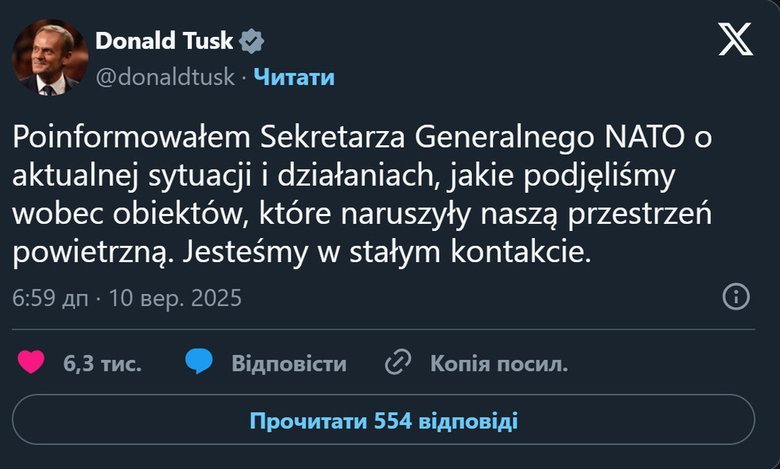Open the Donald Tusk display name

coord(164,41)
